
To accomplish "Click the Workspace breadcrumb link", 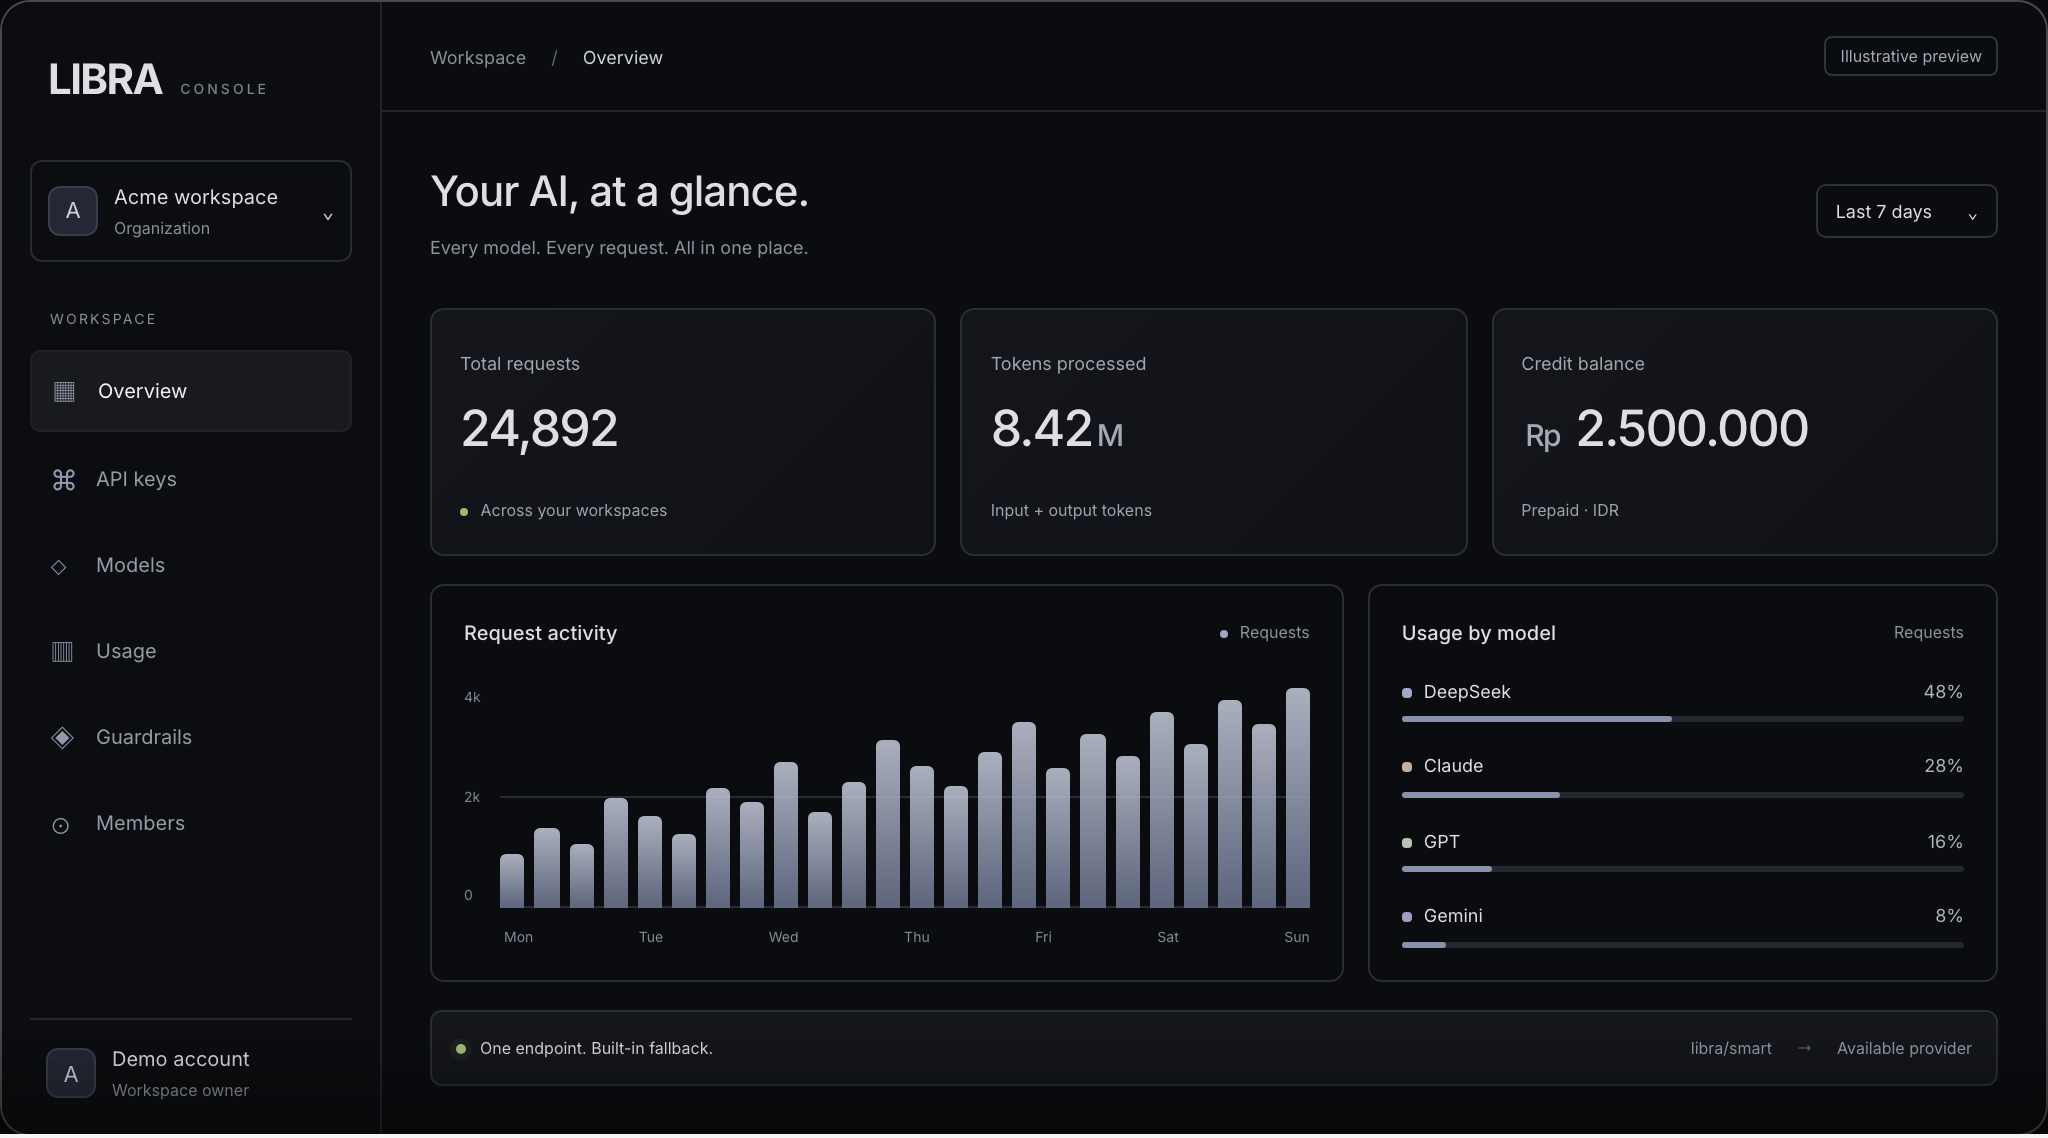I will [x=478, y=58].
